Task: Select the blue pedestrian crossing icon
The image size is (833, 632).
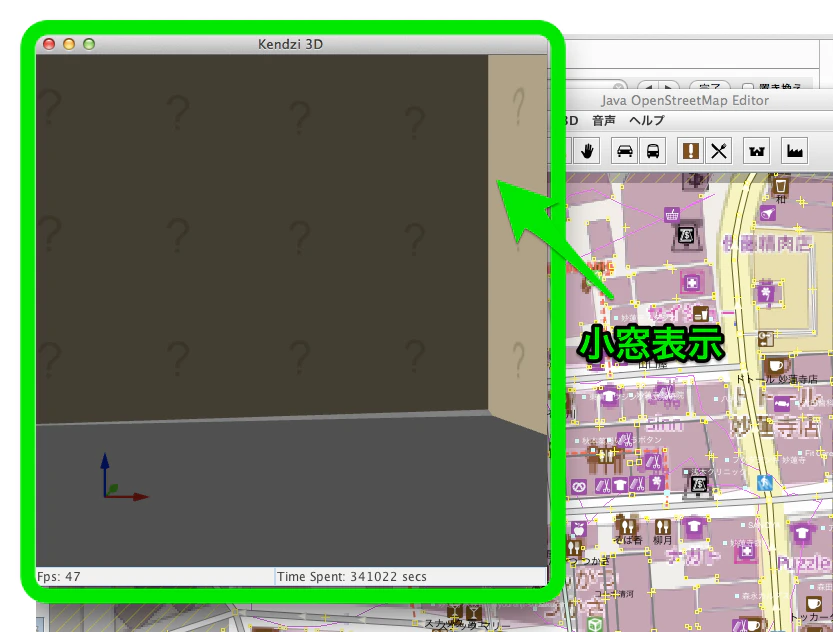Action: click(x=764, y=482)
